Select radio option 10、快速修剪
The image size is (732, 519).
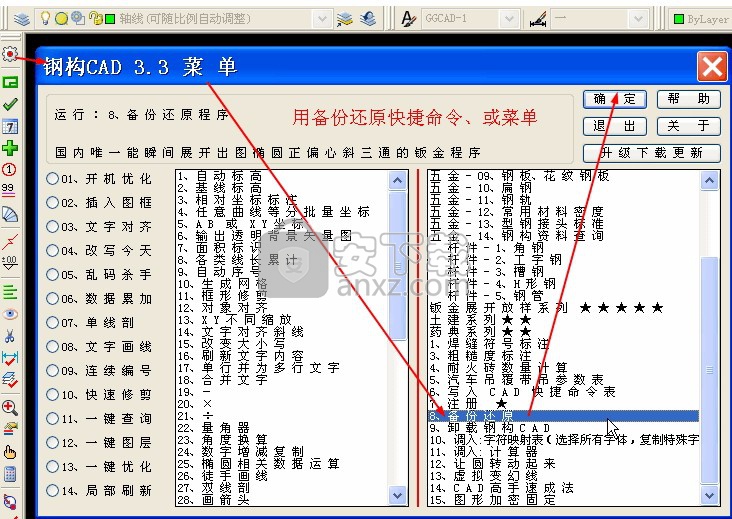pyautogui.click(x=52, y=395)
